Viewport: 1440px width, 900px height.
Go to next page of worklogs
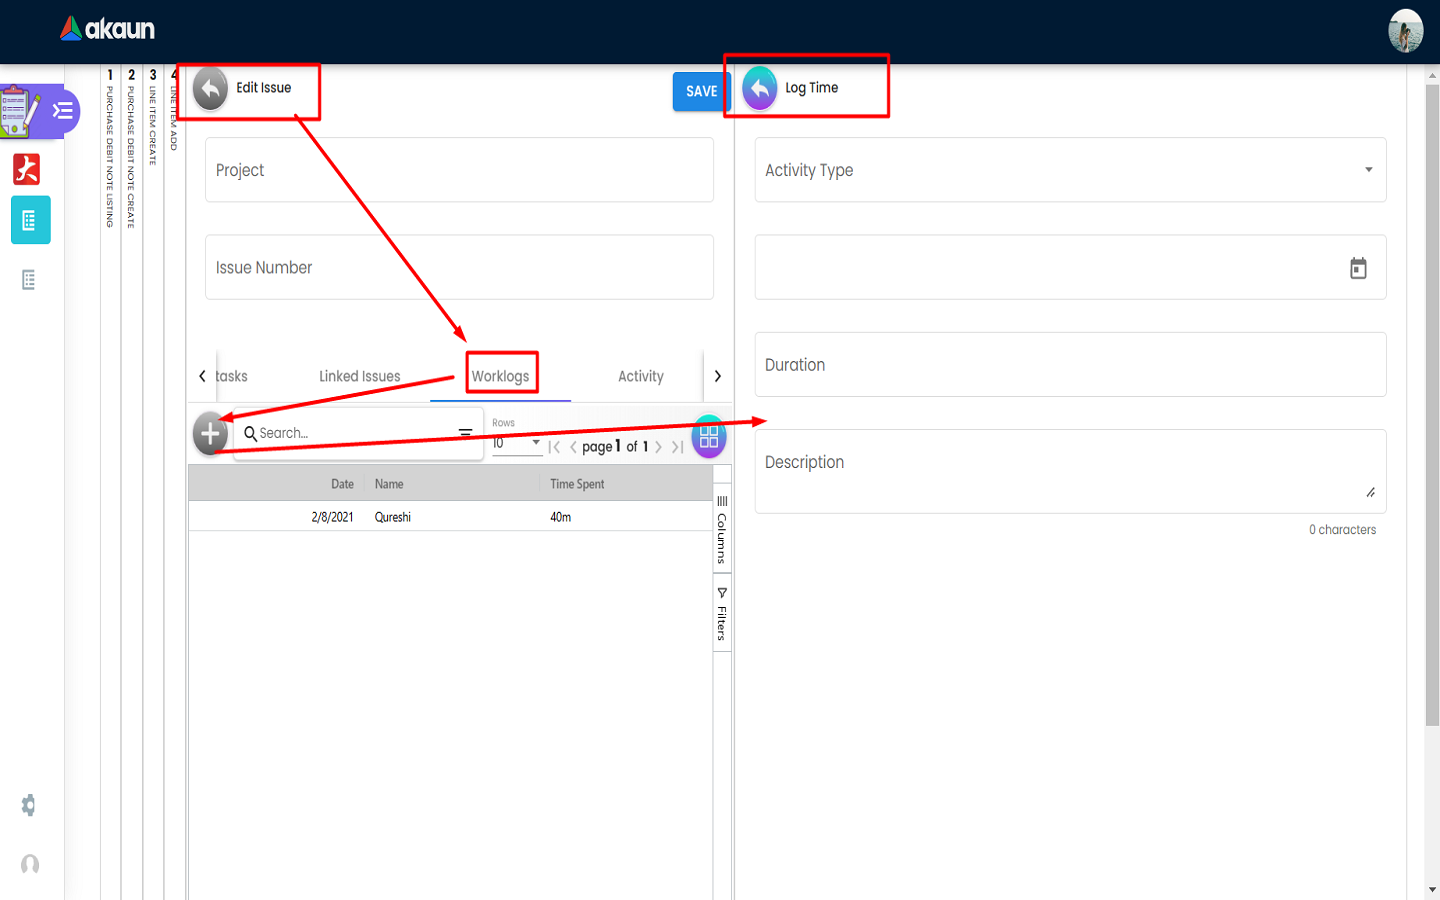click(658, 447)
